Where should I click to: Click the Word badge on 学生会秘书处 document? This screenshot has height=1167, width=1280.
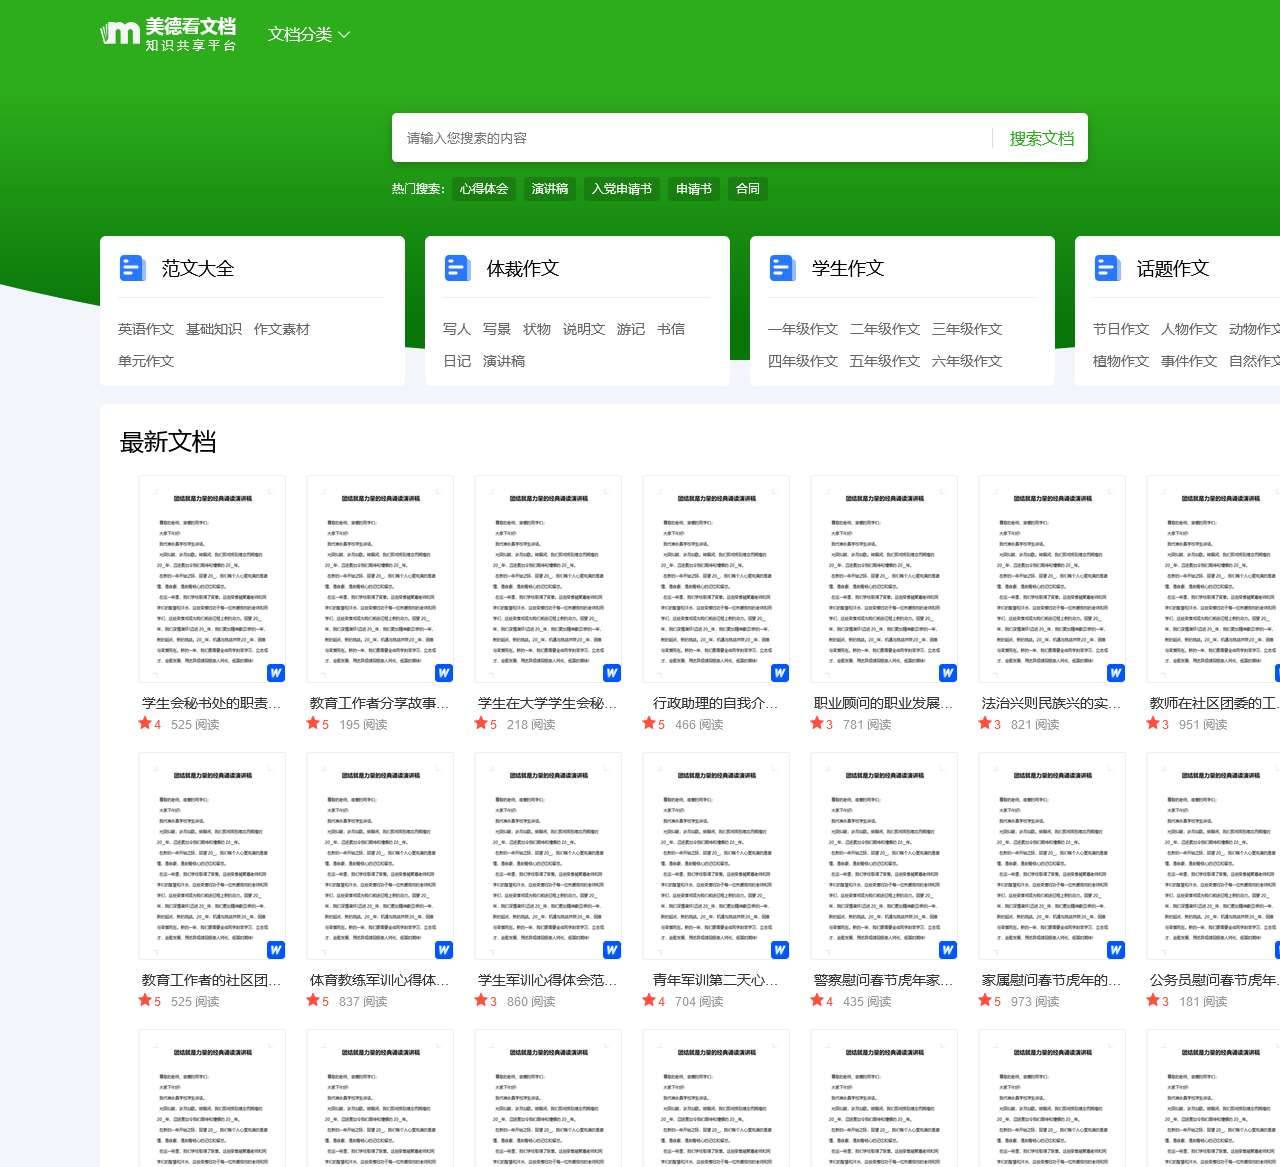point(276,673)
